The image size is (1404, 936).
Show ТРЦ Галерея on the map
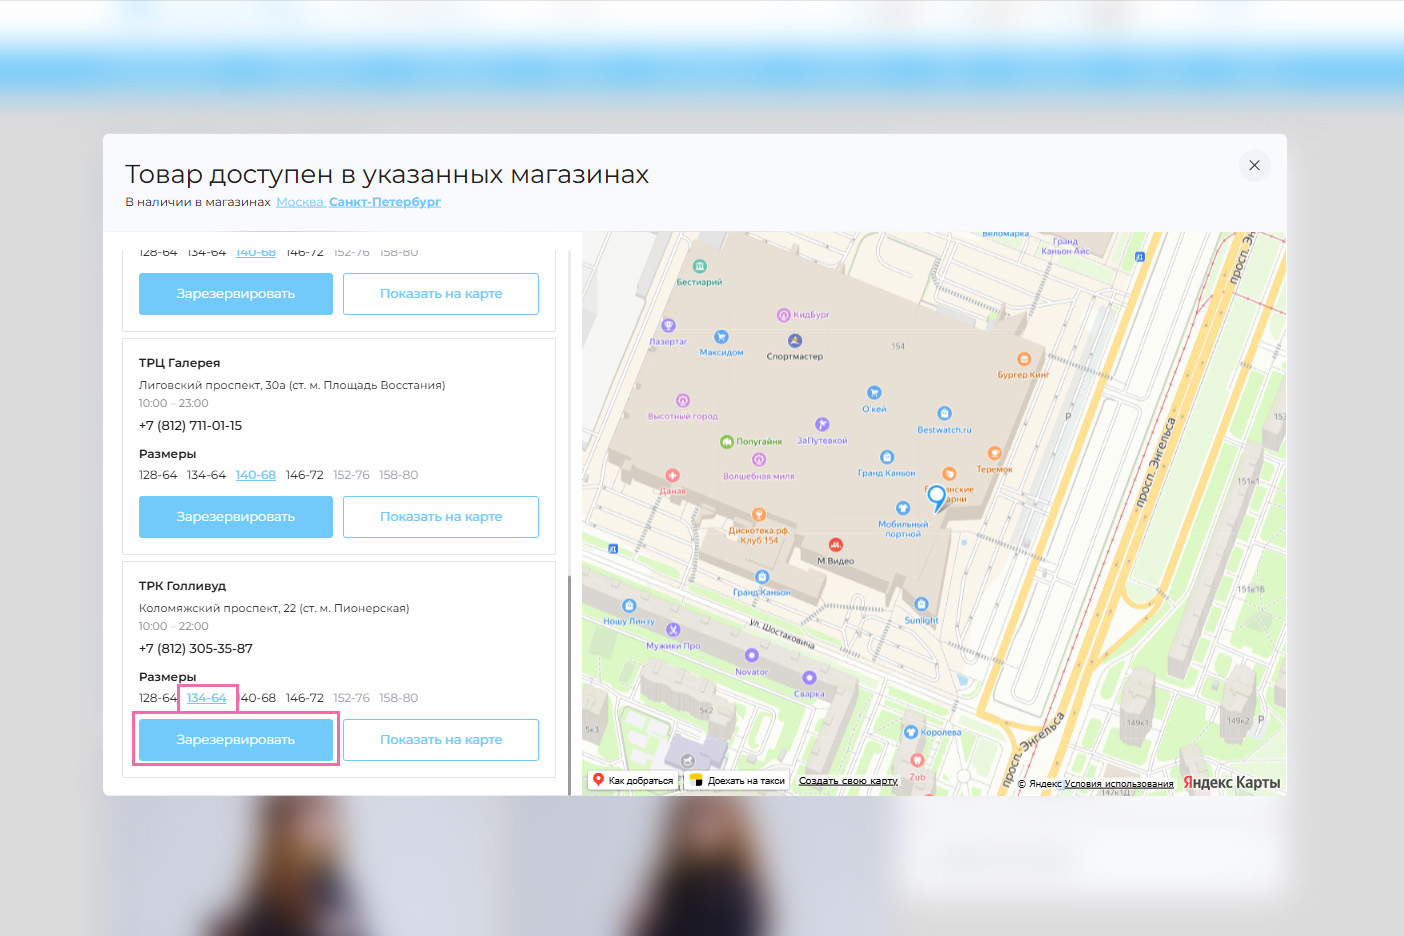point(441,517)
